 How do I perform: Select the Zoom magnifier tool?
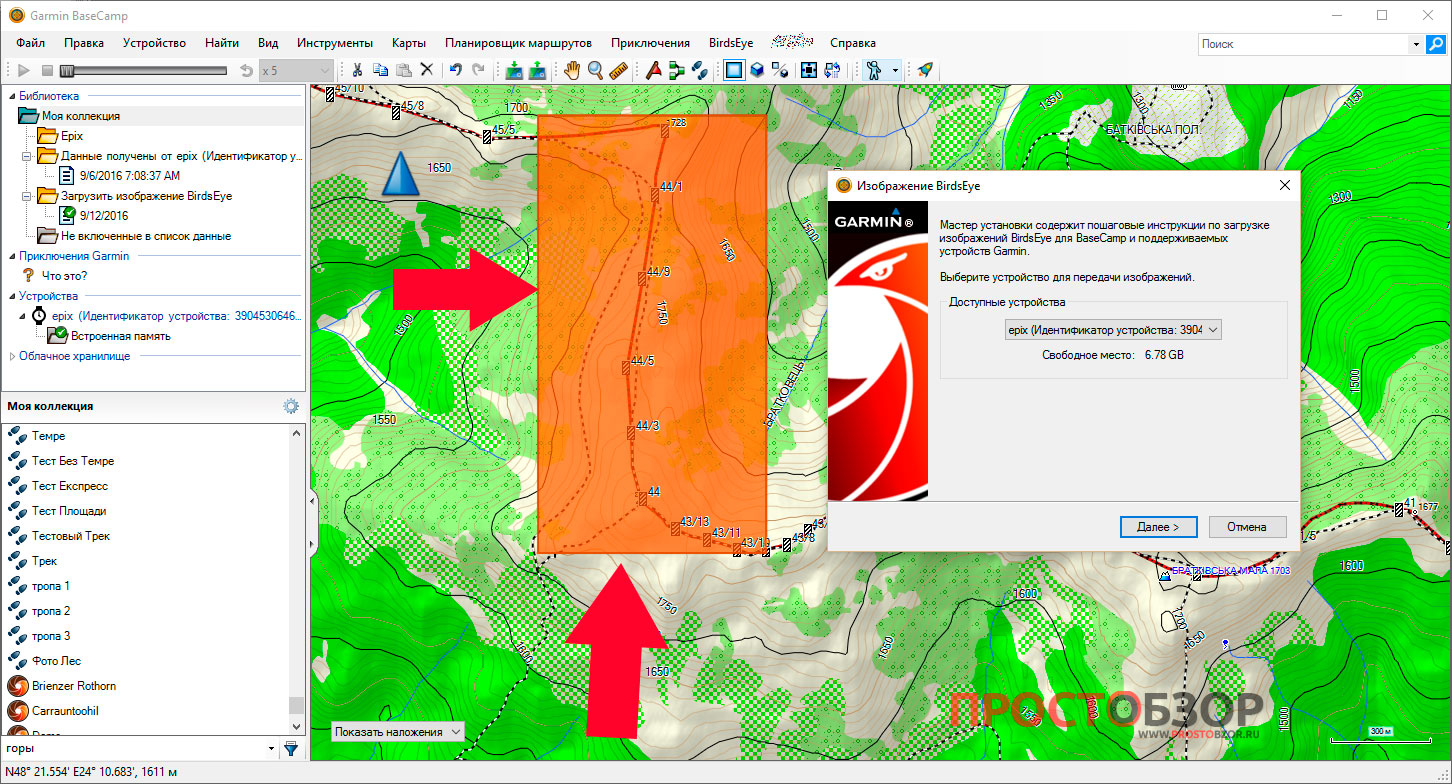click(x=595, y=70)
